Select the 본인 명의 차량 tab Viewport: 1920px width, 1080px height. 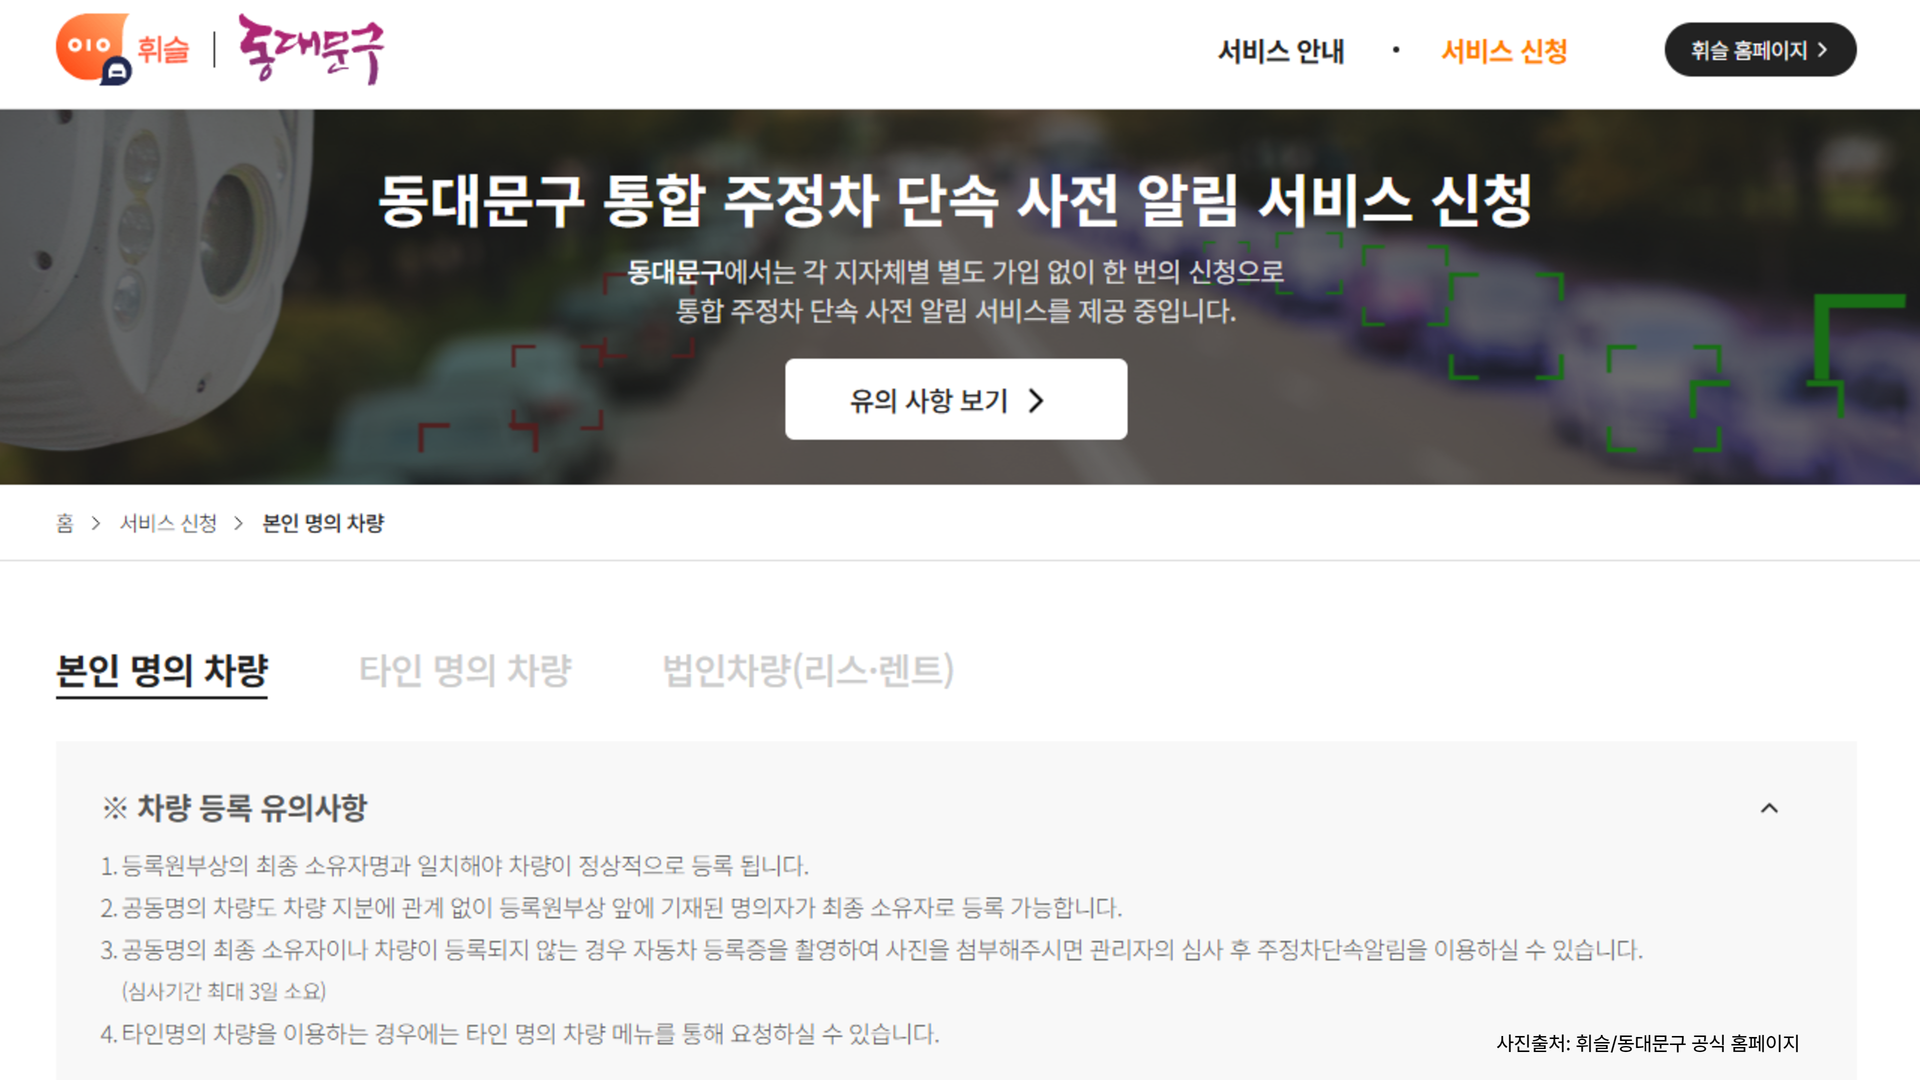coord(162,671)
